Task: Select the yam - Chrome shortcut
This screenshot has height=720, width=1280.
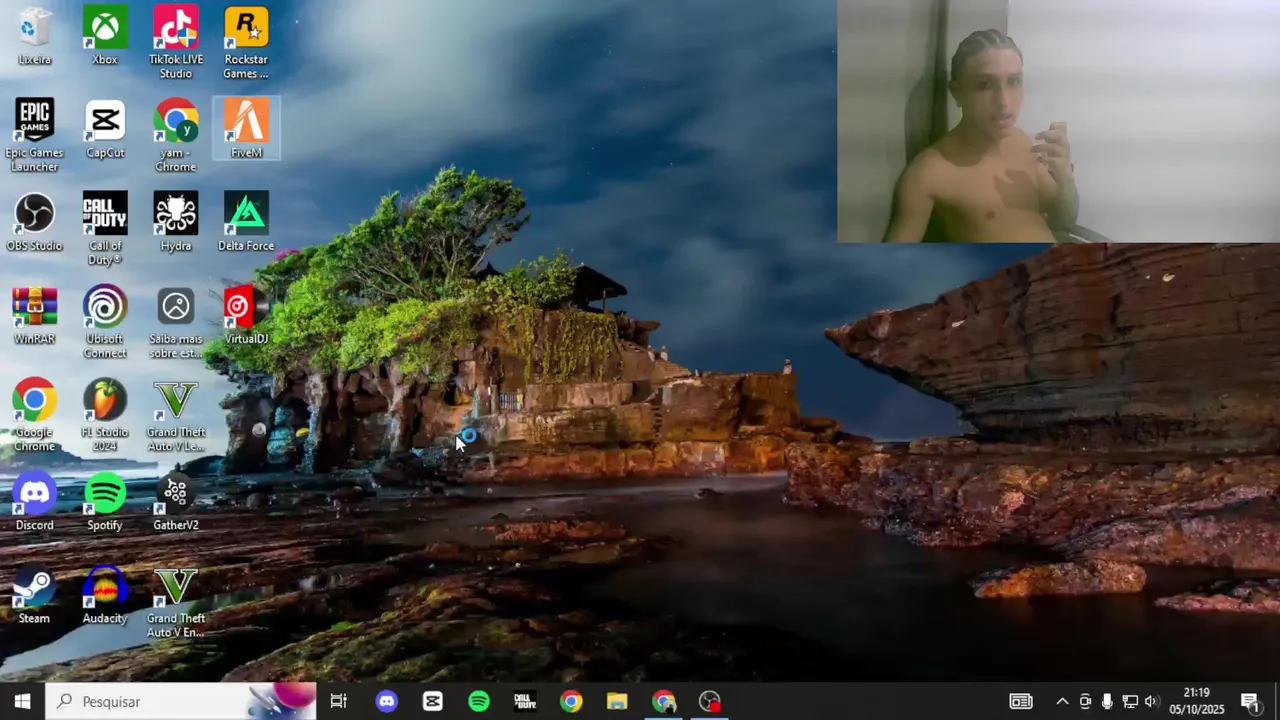Action: [176, 136]
